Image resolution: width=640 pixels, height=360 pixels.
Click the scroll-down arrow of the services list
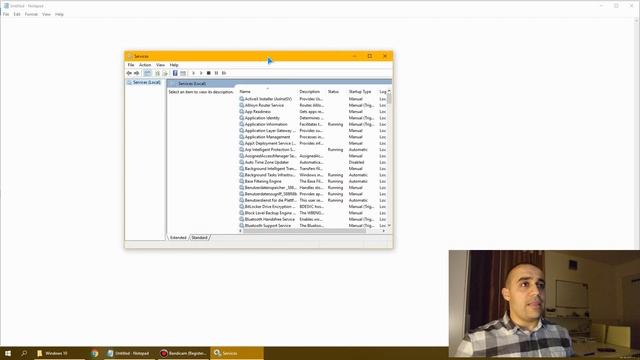(x=389, y=225)
